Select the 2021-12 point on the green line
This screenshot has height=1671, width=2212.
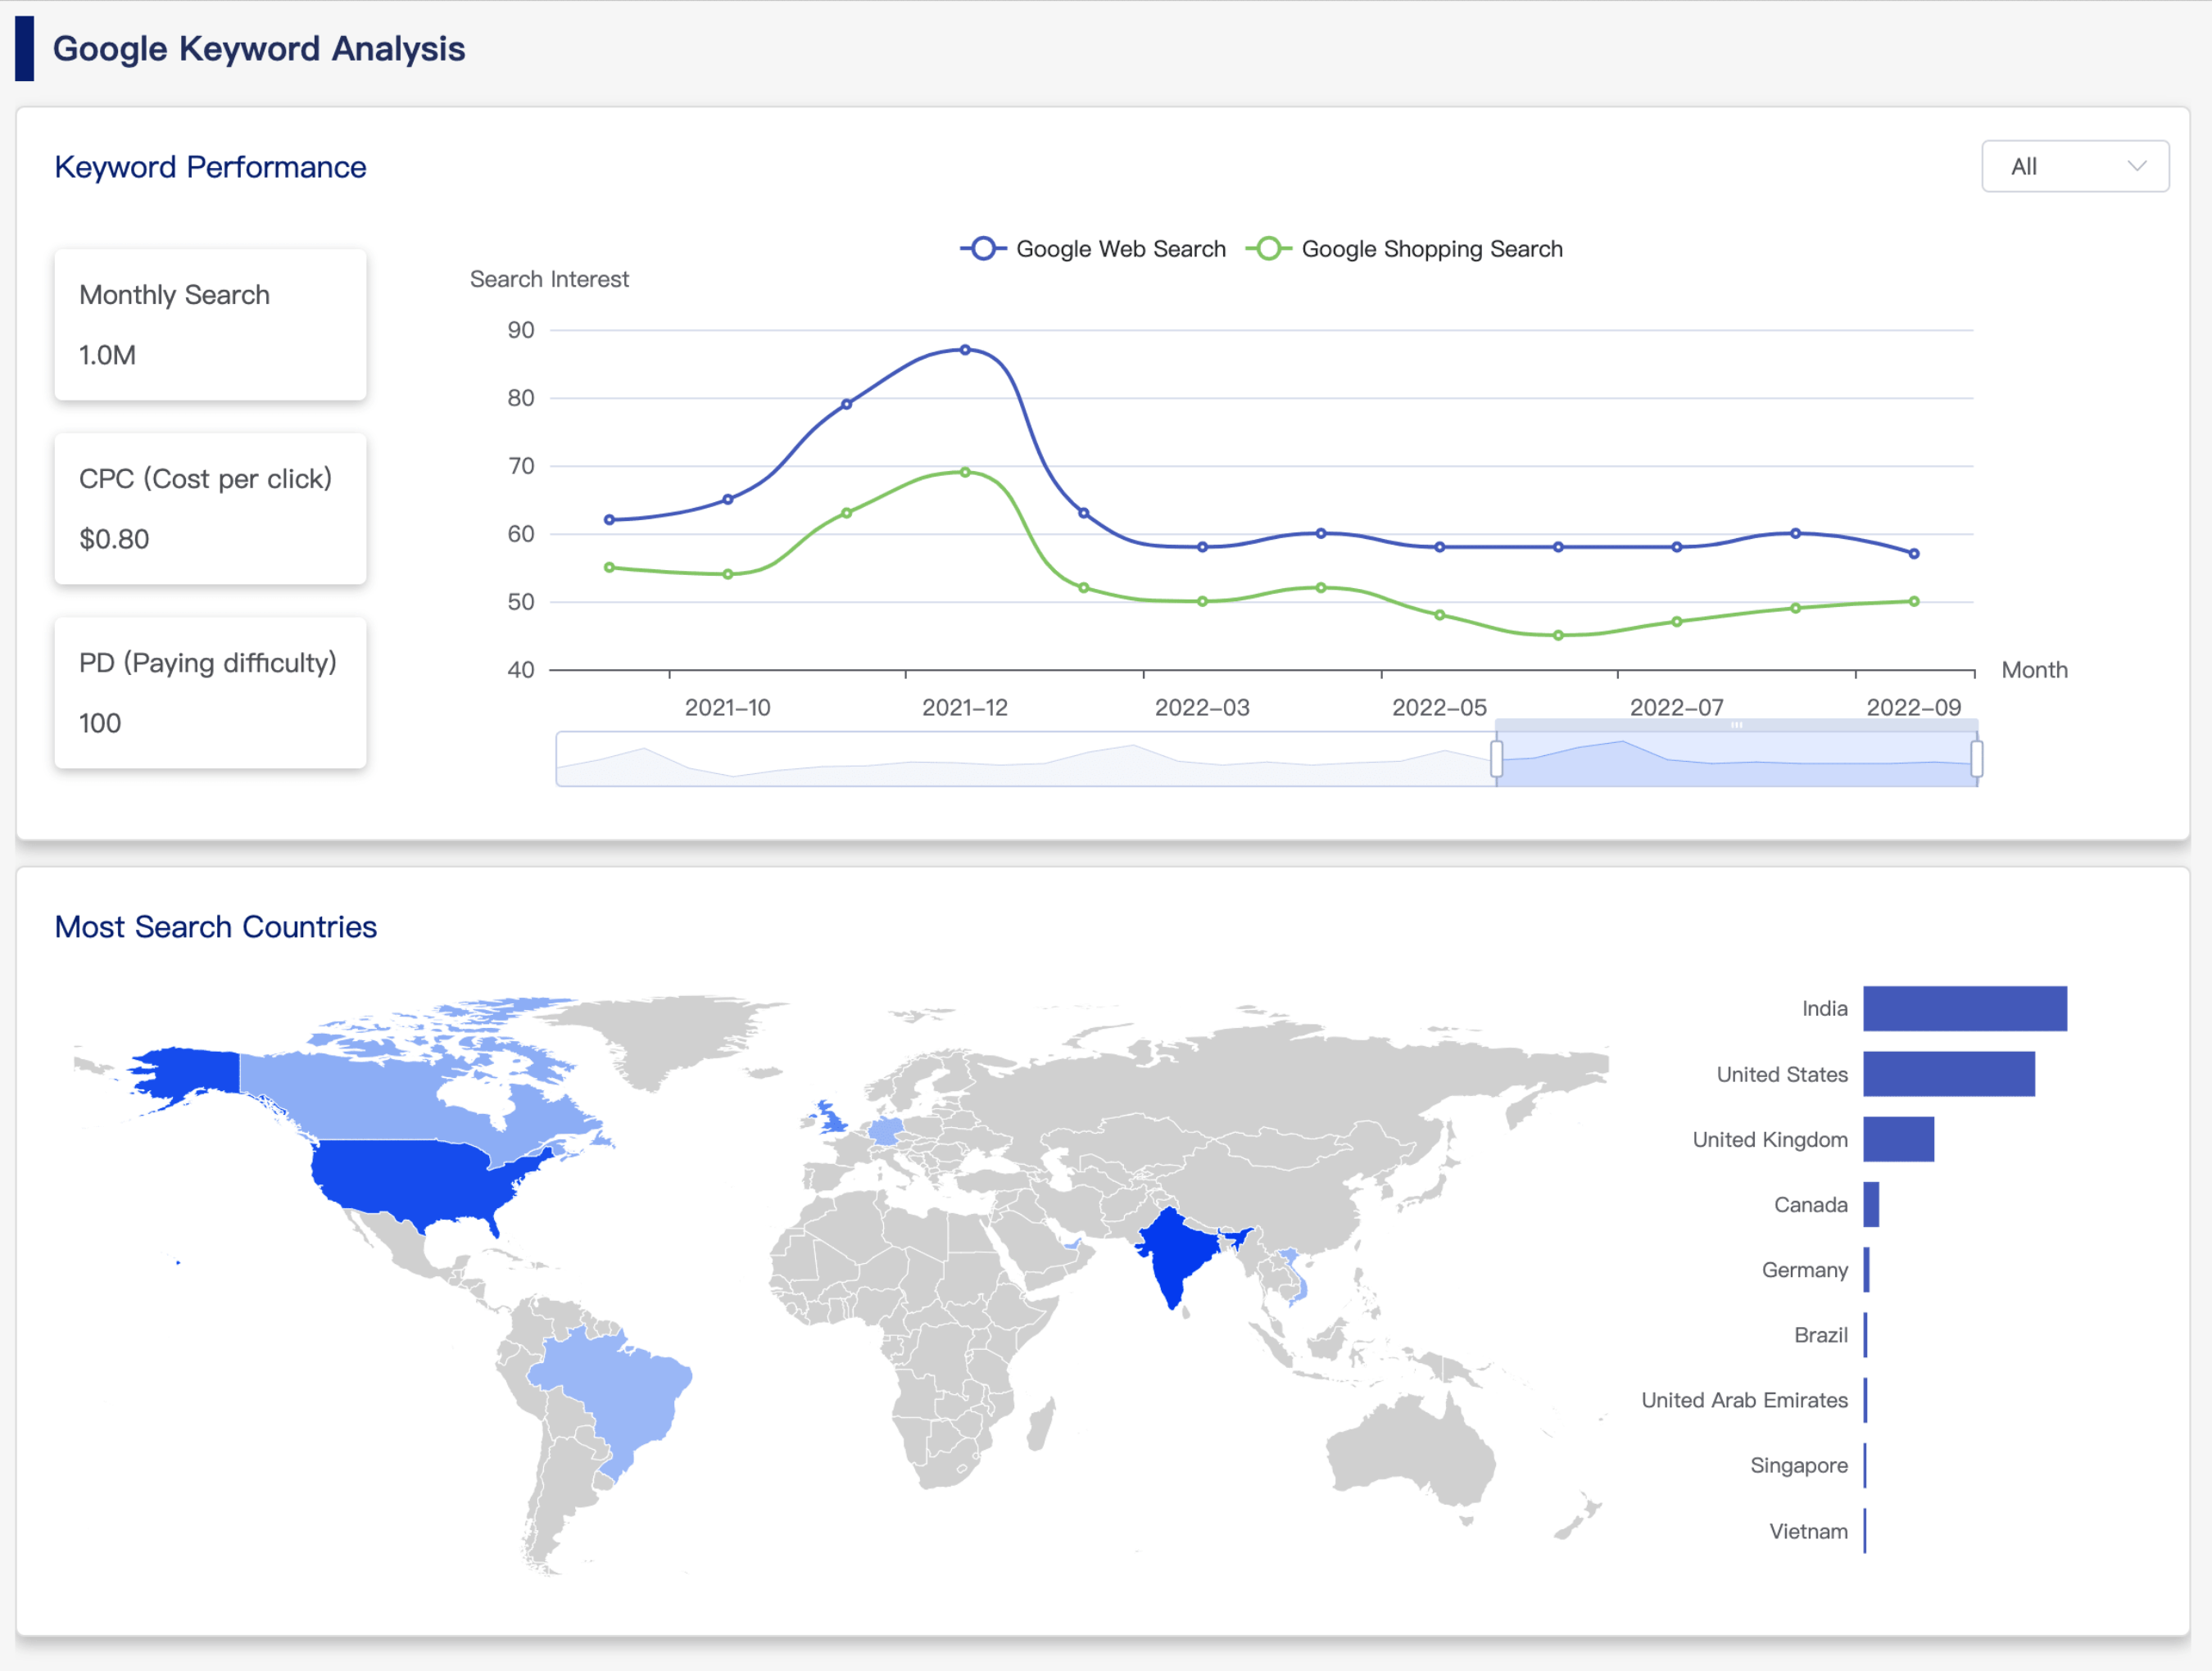pos(965,470)
